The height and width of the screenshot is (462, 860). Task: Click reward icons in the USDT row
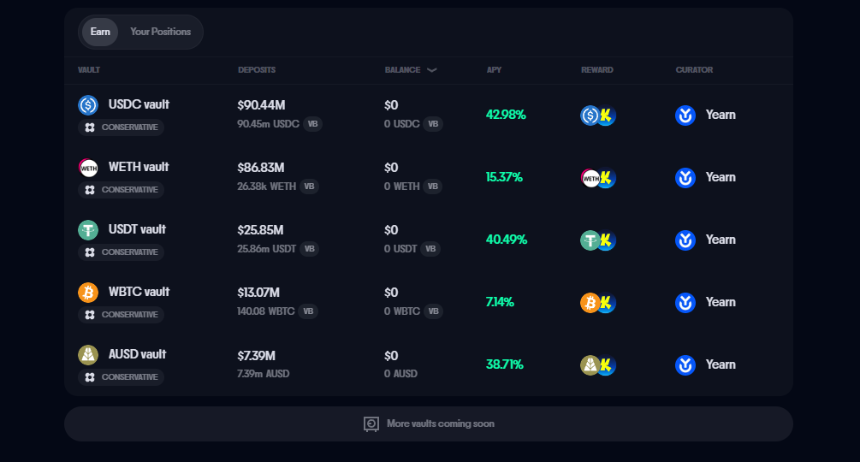click(x=597, y=240)
